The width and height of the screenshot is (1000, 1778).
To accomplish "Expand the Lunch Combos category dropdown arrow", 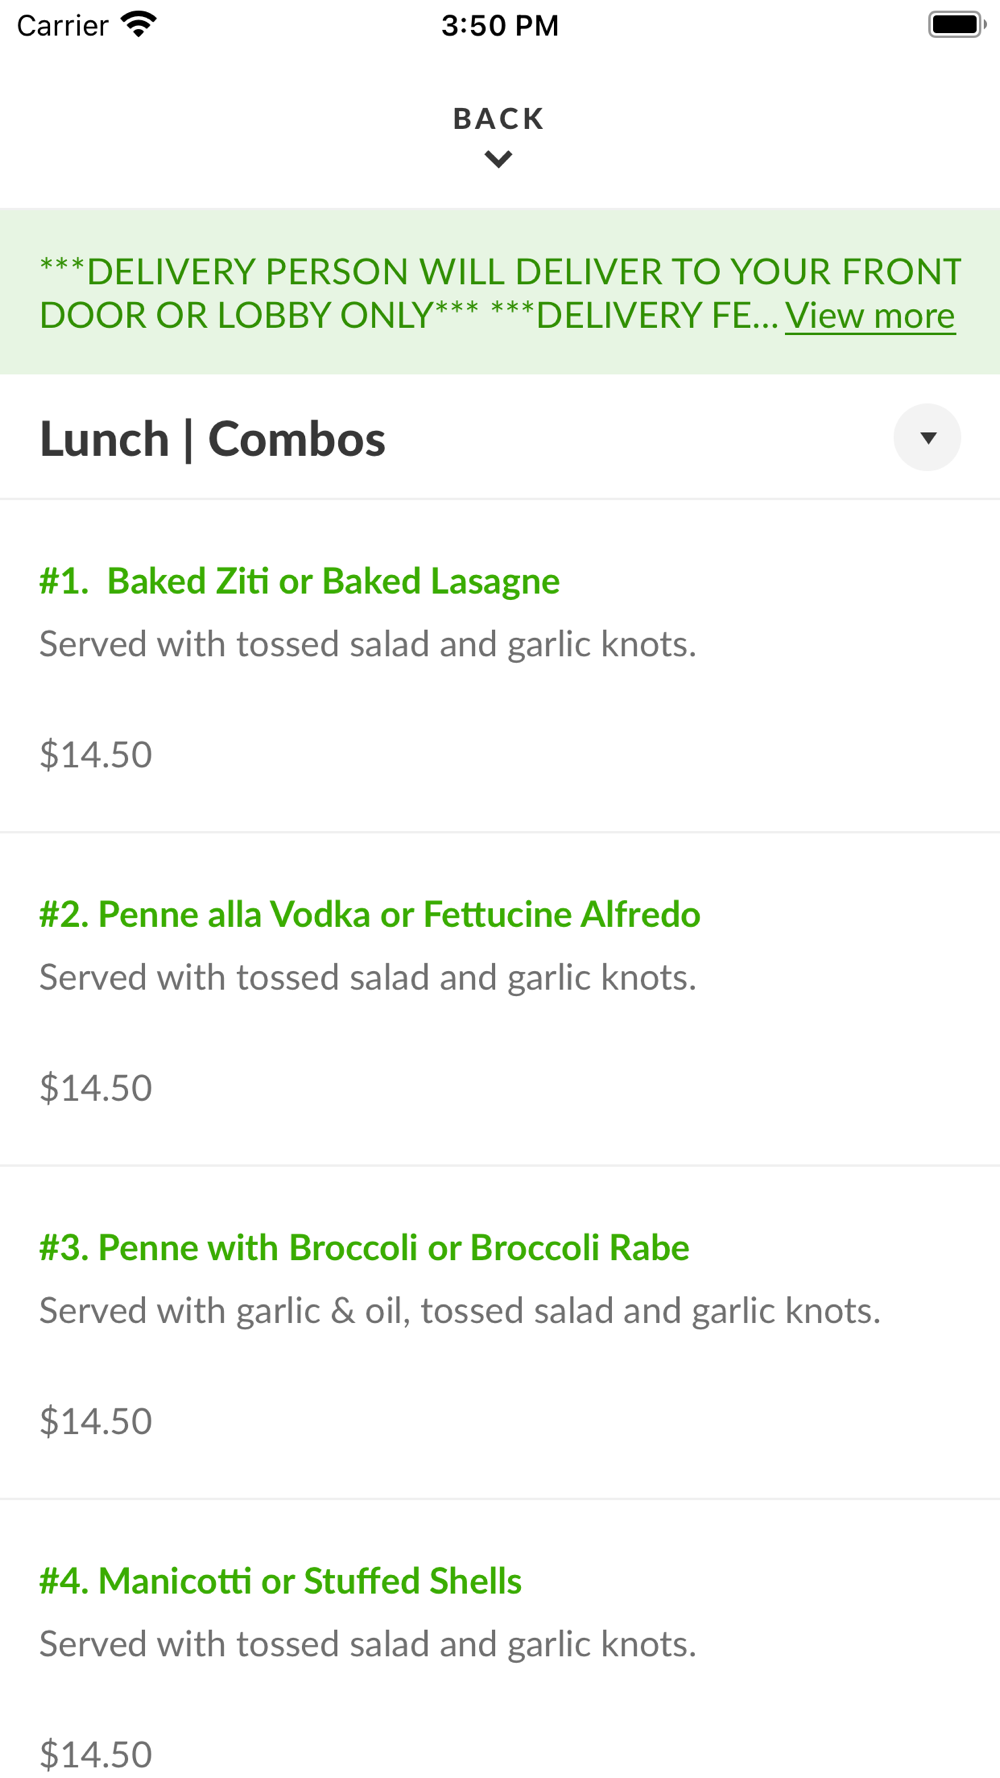I will [x=927, y=438].
